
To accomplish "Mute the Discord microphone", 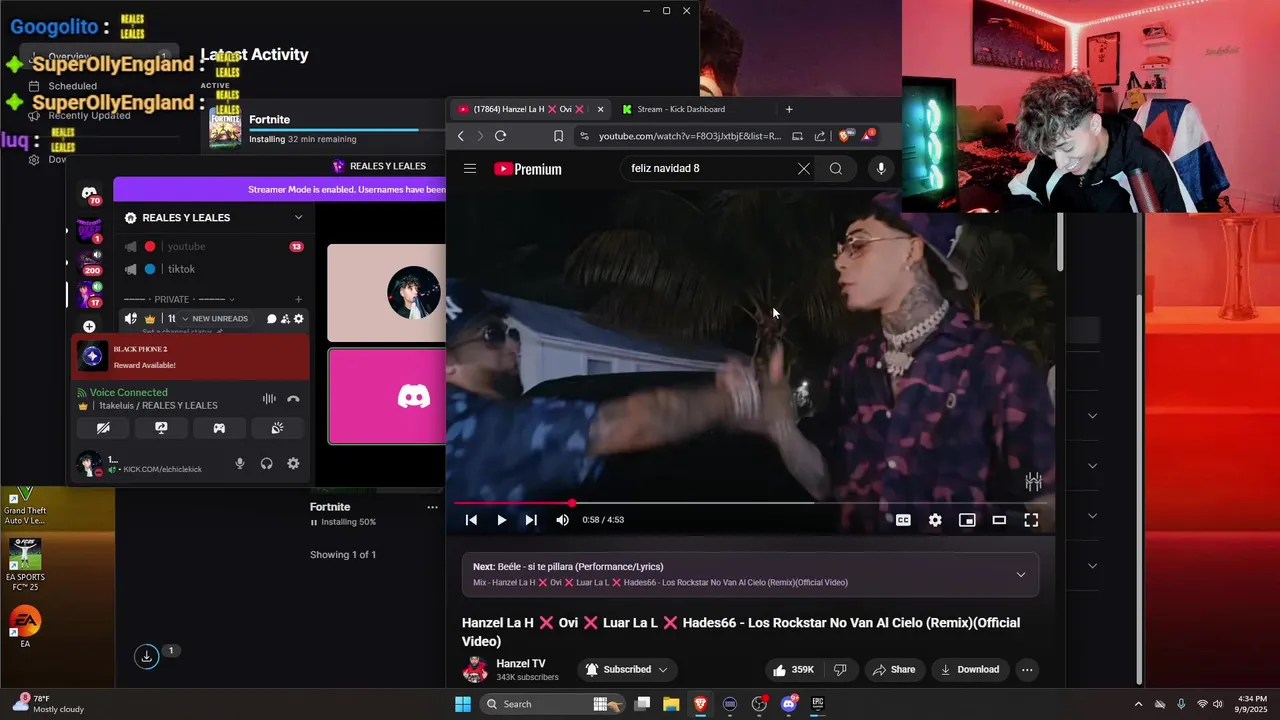I will point(240,464).
